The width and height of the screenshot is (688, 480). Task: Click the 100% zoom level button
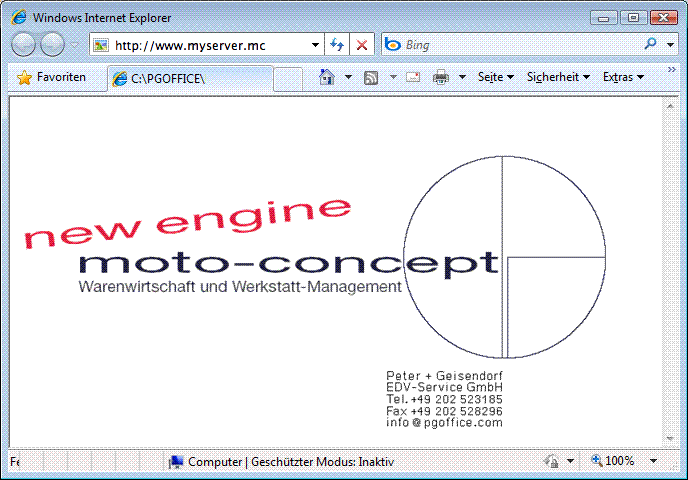point(613,461)
